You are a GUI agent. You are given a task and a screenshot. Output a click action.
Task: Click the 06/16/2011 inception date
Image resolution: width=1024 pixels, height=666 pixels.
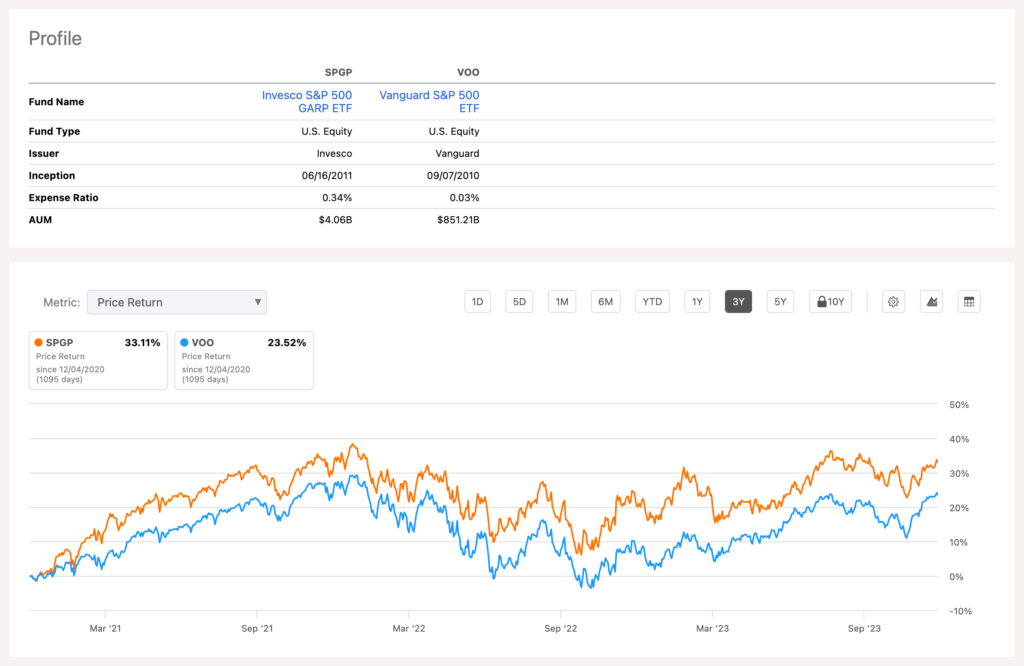[327, 176]
